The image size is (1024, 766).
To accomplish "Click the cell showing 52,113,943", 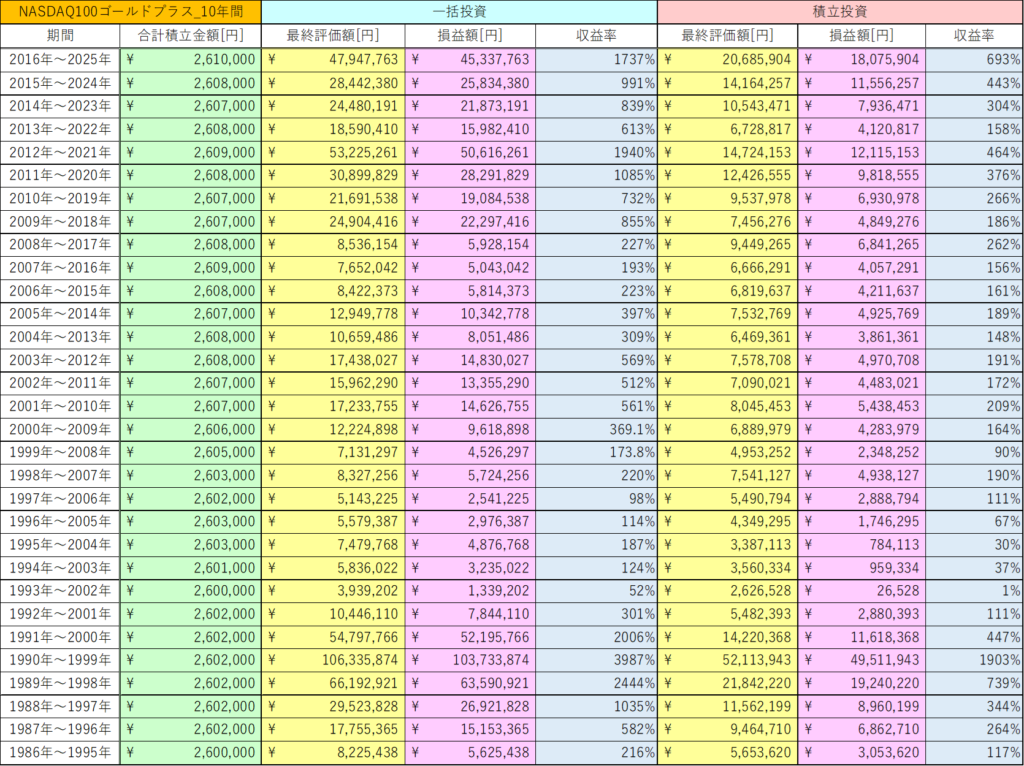I will click(727, 660).
